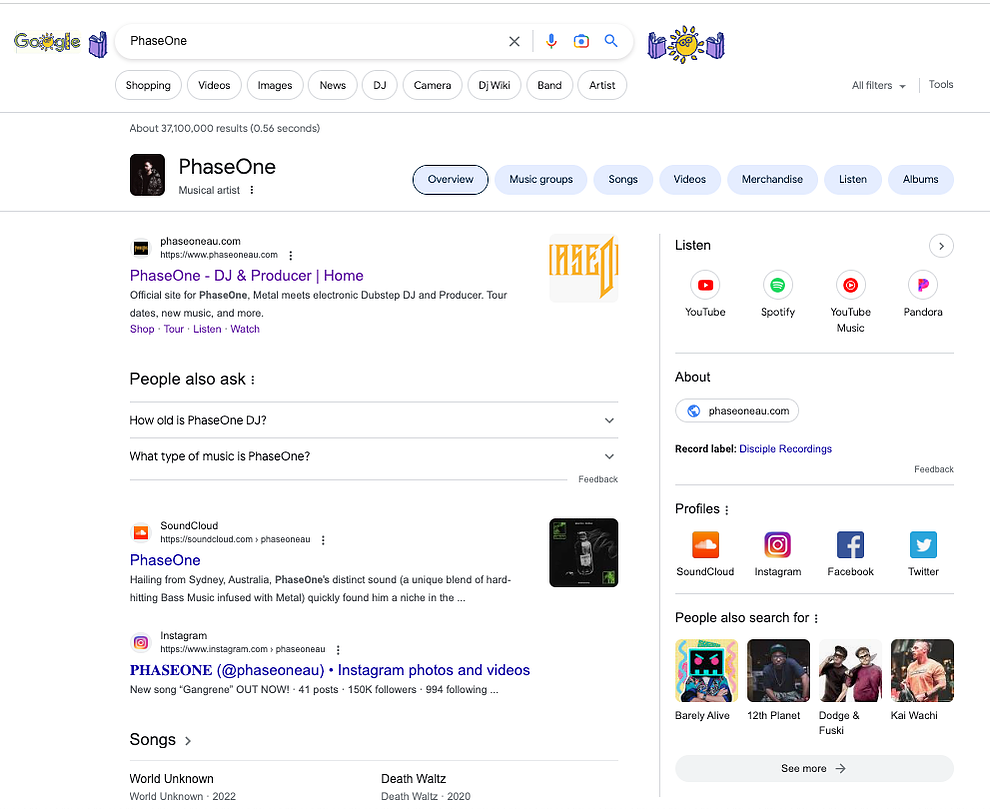
Task: Click the phaseoneau.com result favicon
Action: click(141, 249)
